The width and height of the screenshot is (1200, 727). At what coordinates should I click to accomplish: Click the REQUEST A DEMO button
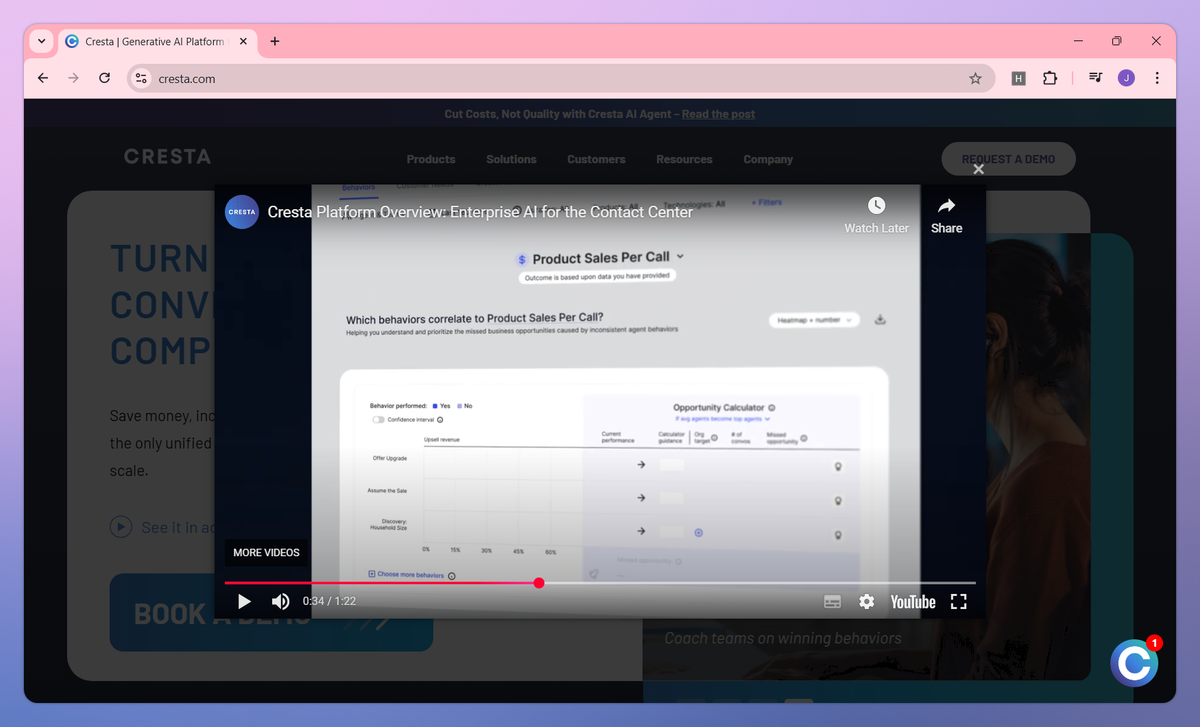(x=1008, y=159)
